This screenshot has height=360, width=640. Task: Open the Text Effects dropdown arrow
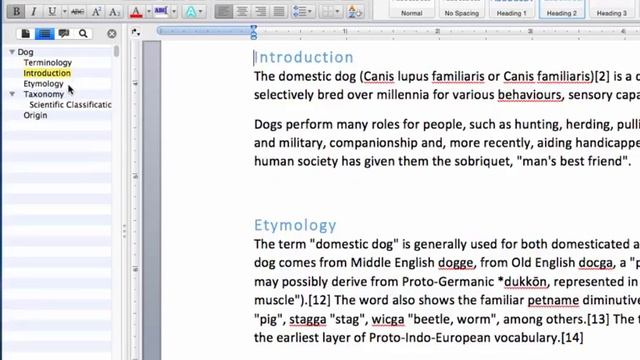[x=201, y=11]
